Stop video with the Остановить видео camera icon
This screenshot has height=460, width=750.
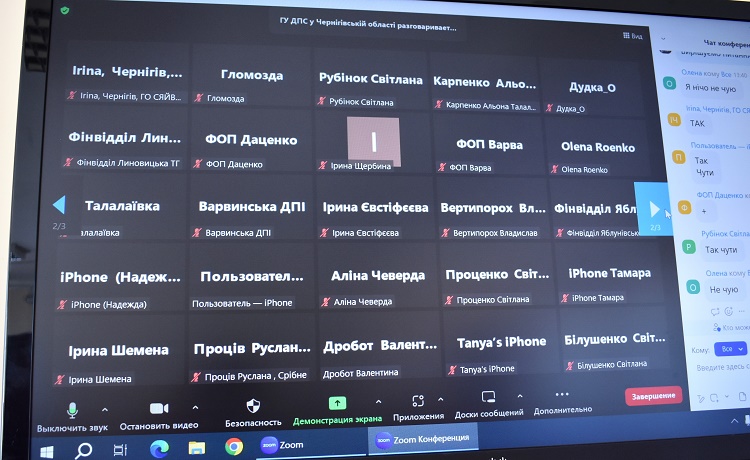point(159,408)
